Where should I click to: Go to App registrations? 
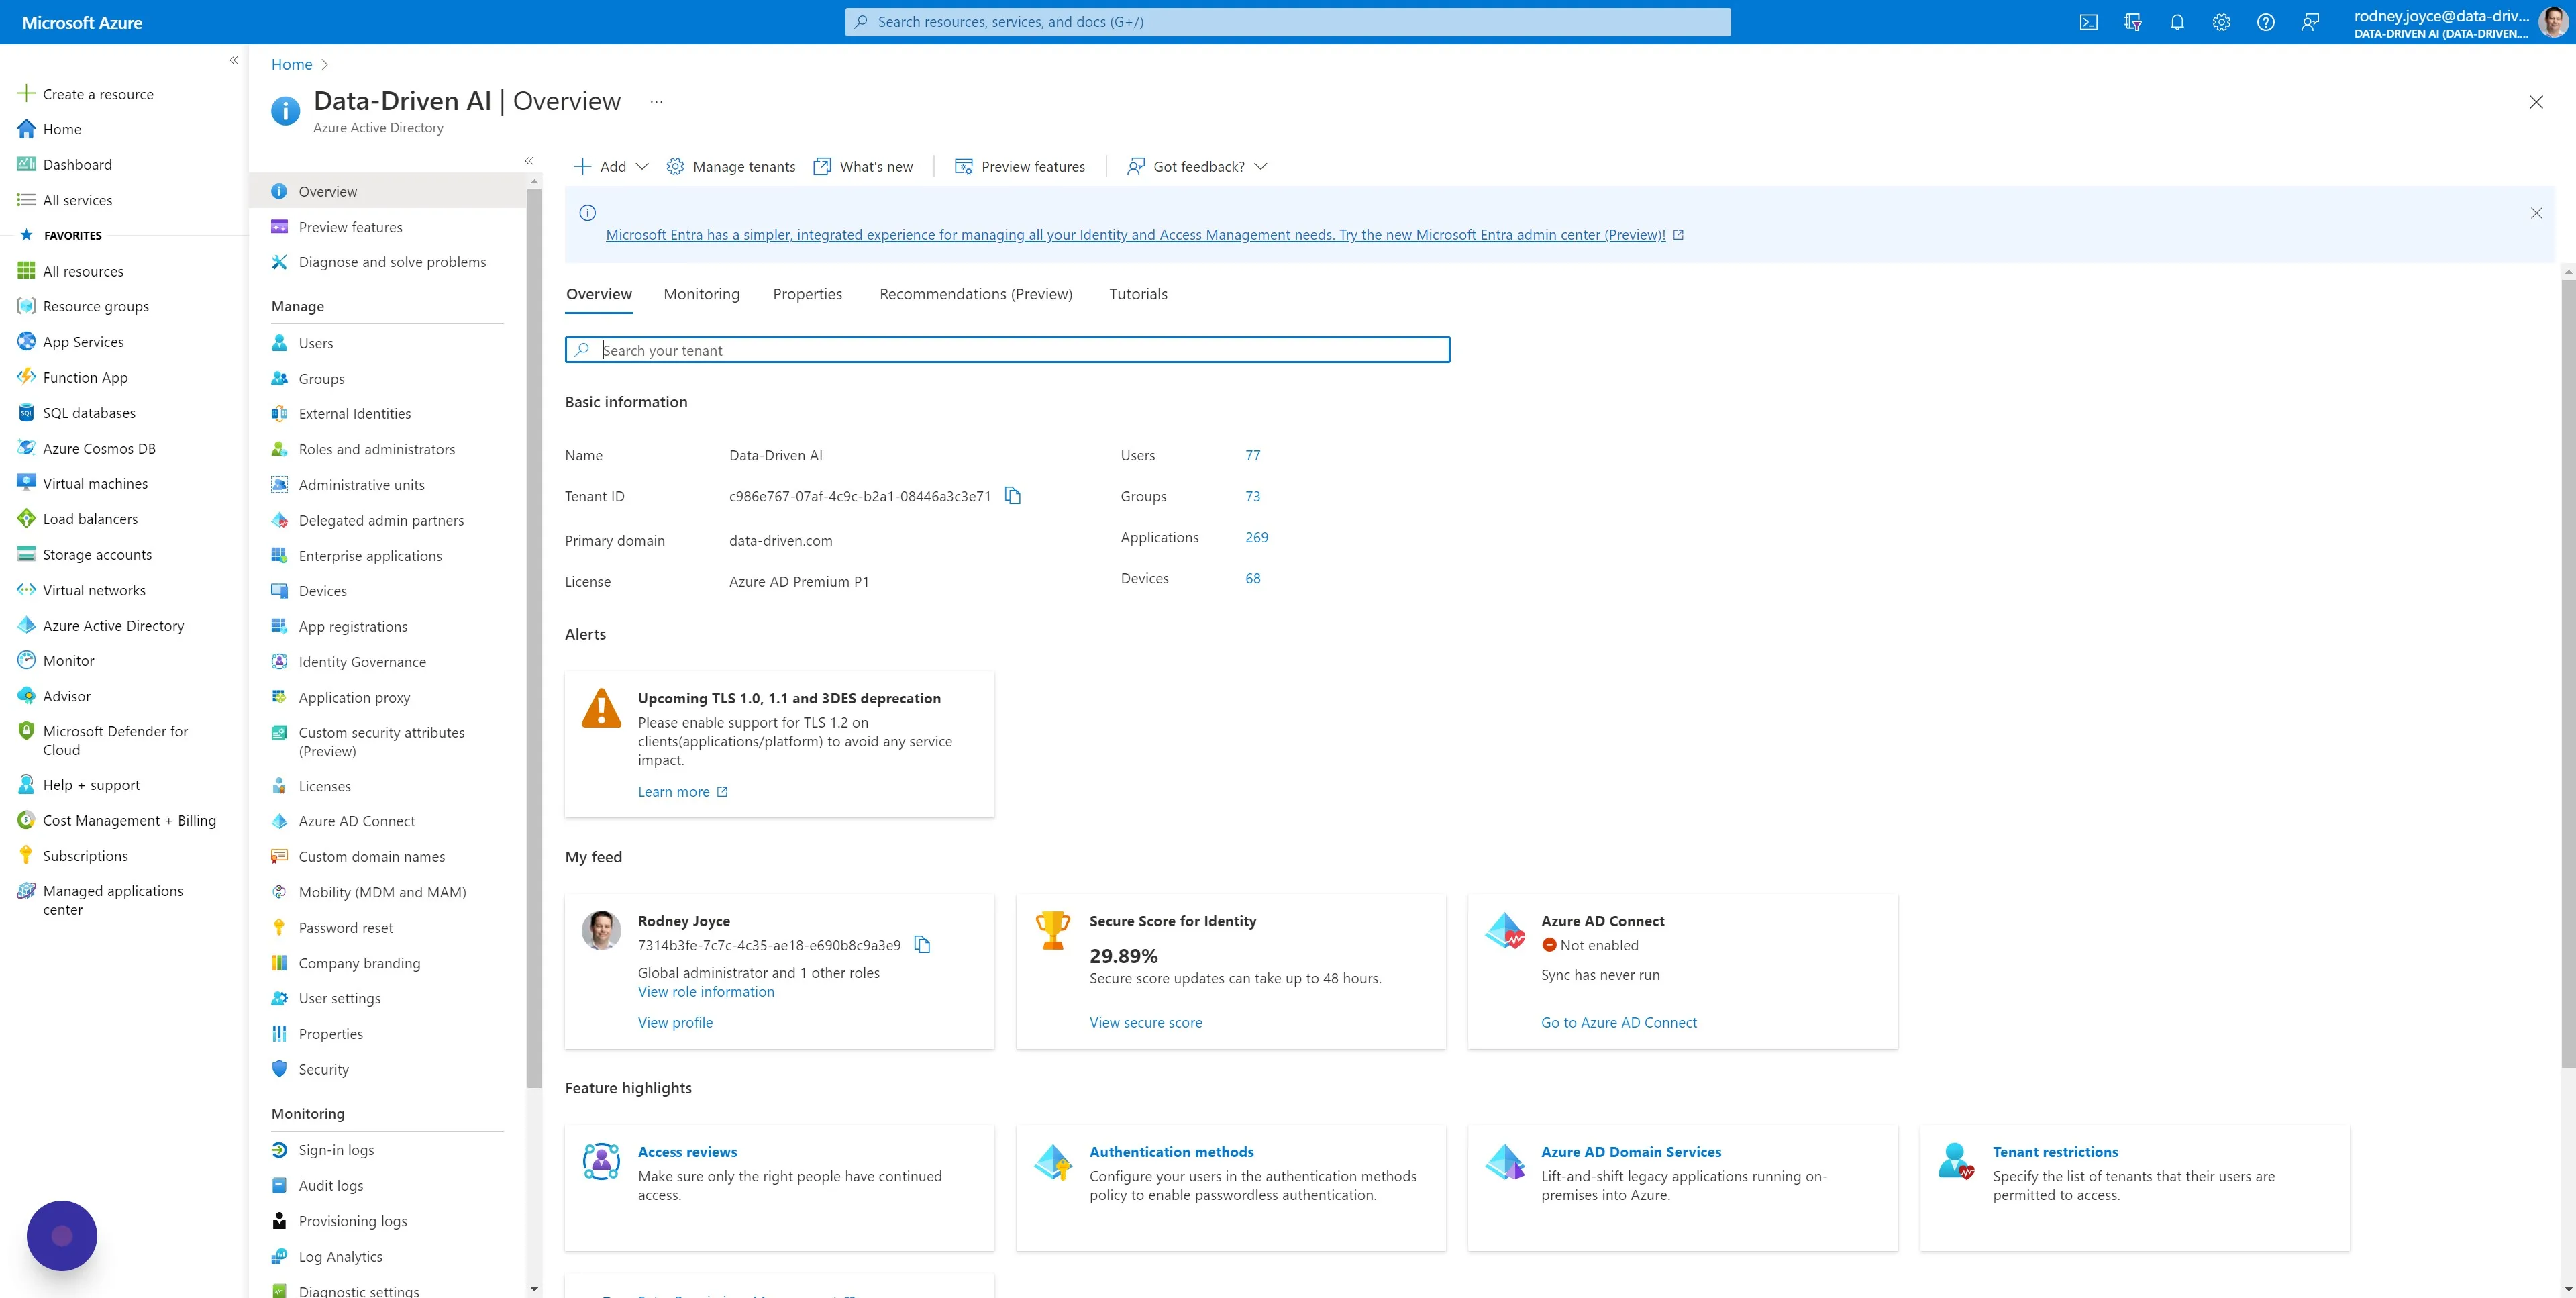click(352, 626)
